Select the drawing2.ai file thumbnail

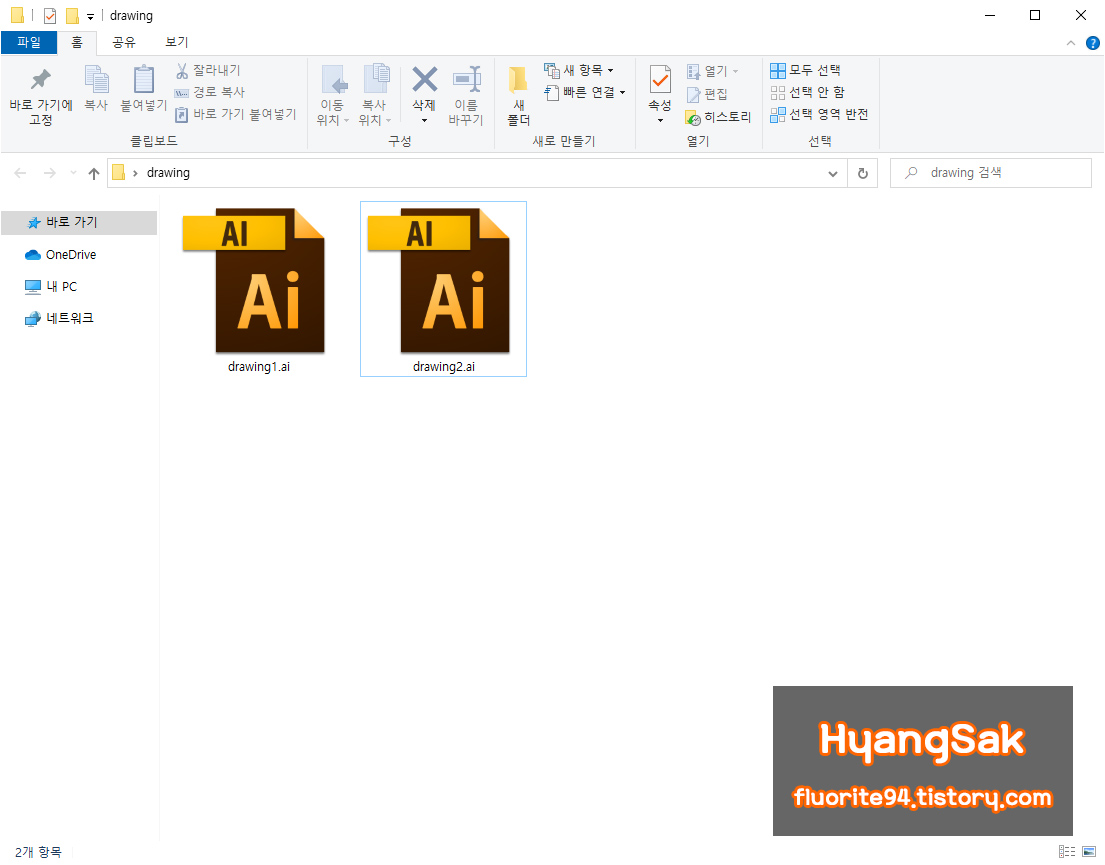coord(440,280)
